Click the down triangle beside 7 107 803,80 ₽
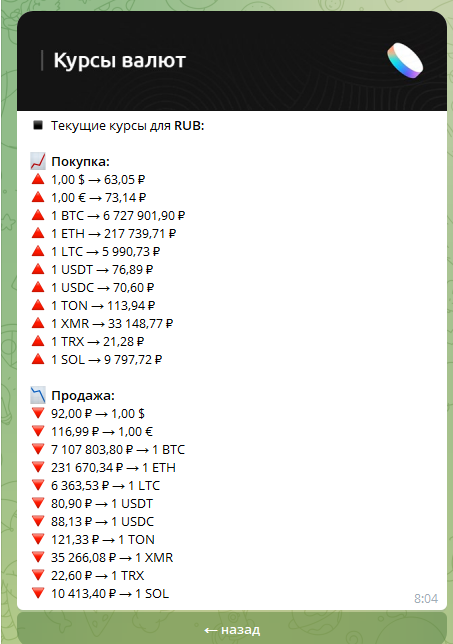 tap(38, 449)
